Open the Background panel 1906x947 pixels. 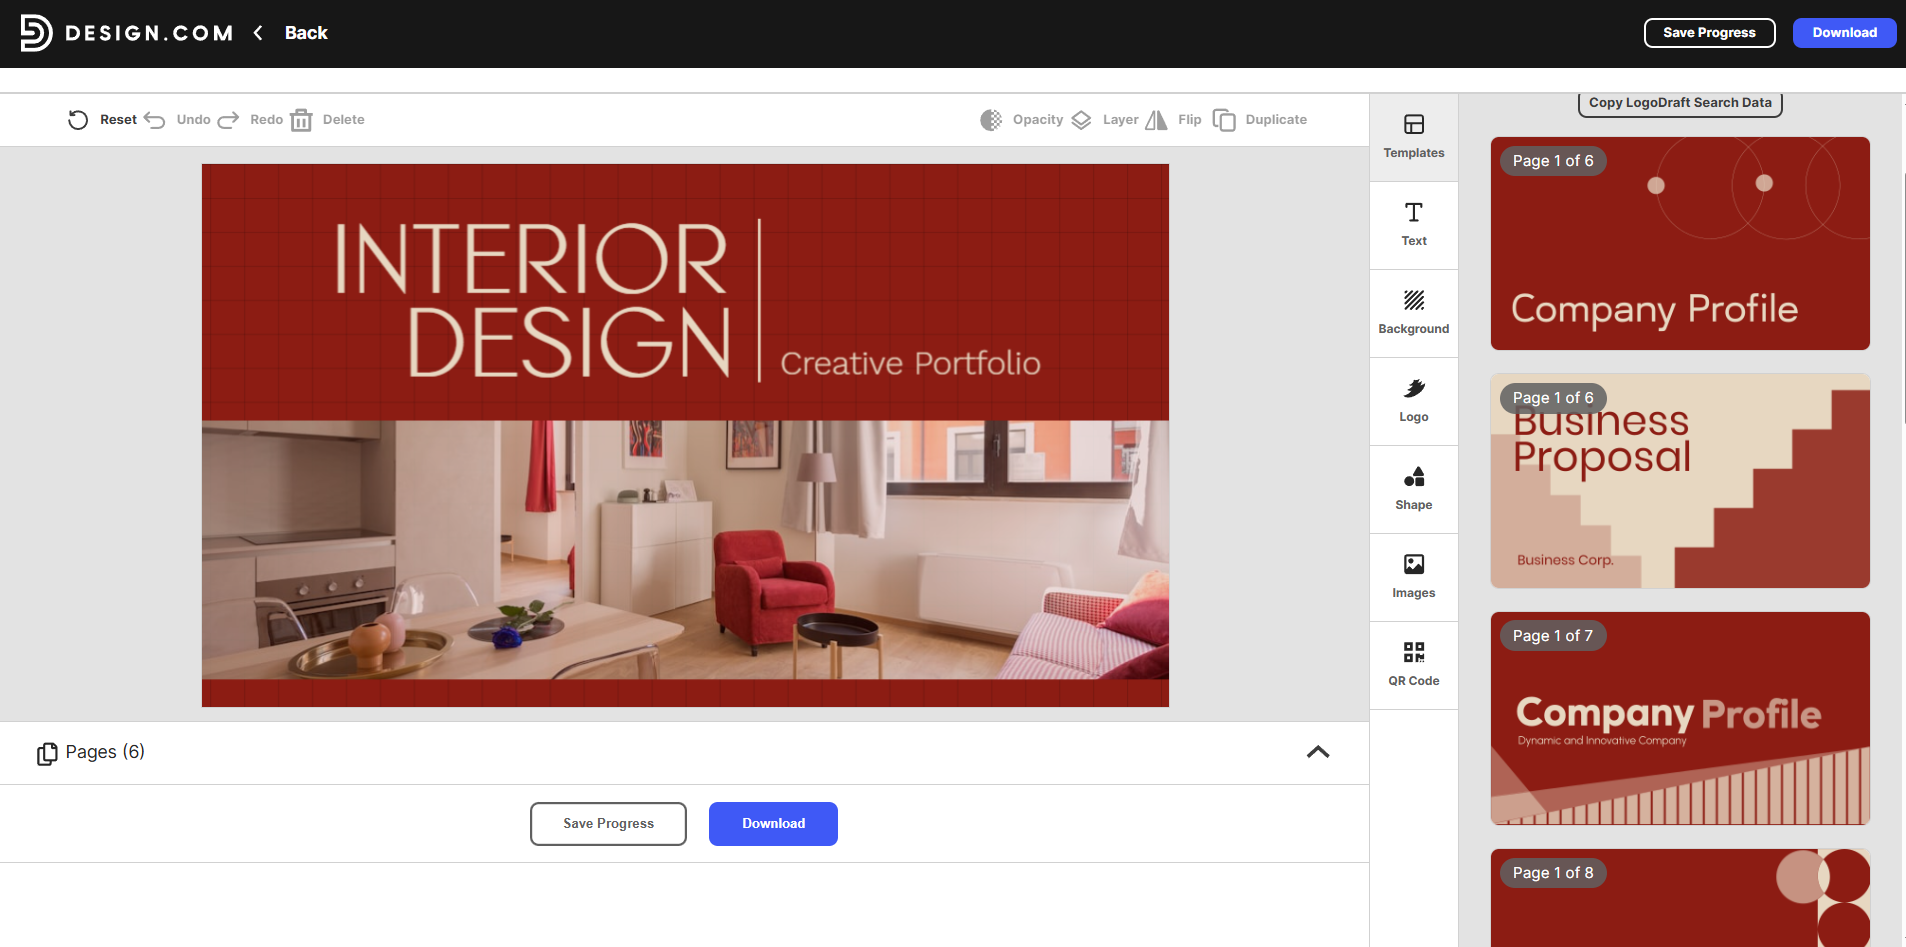(x=1414, y=313)
